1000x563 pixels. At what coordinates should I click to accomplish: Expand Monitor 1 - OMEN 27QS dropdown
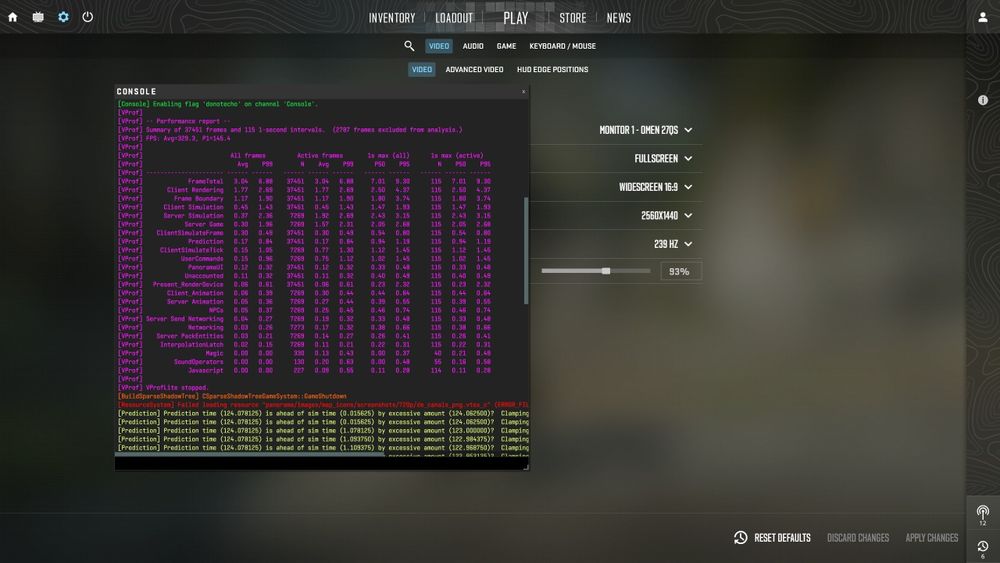[x=645, y=130]
